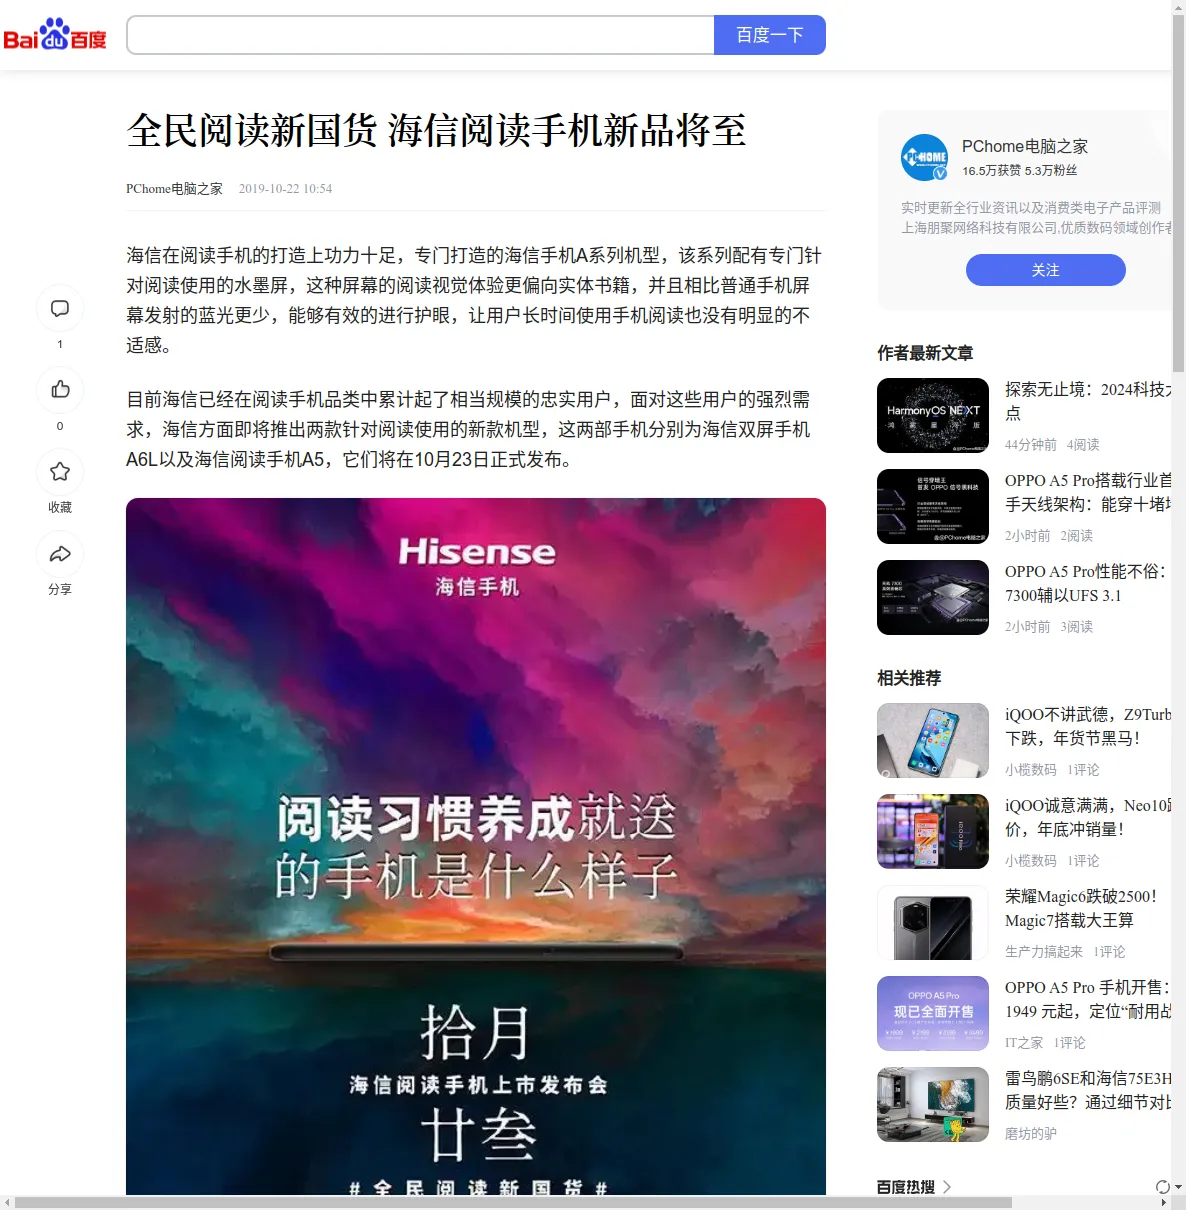Screen dimensions: 1186x1210
Task: Click the 44分钟前 4阅读 metadata
Action: click(1052, 445)
